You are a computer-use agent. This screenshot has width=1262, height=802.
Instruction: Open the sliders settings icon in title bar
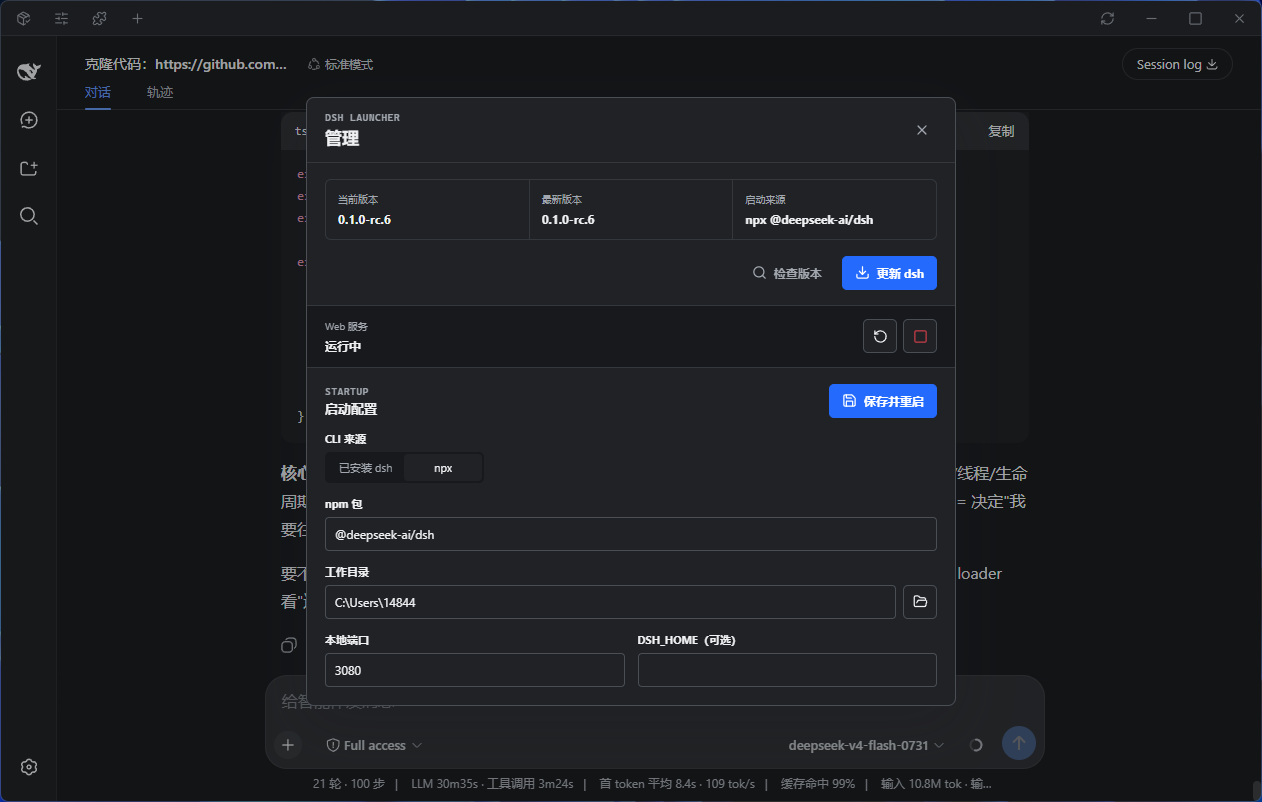62,18
